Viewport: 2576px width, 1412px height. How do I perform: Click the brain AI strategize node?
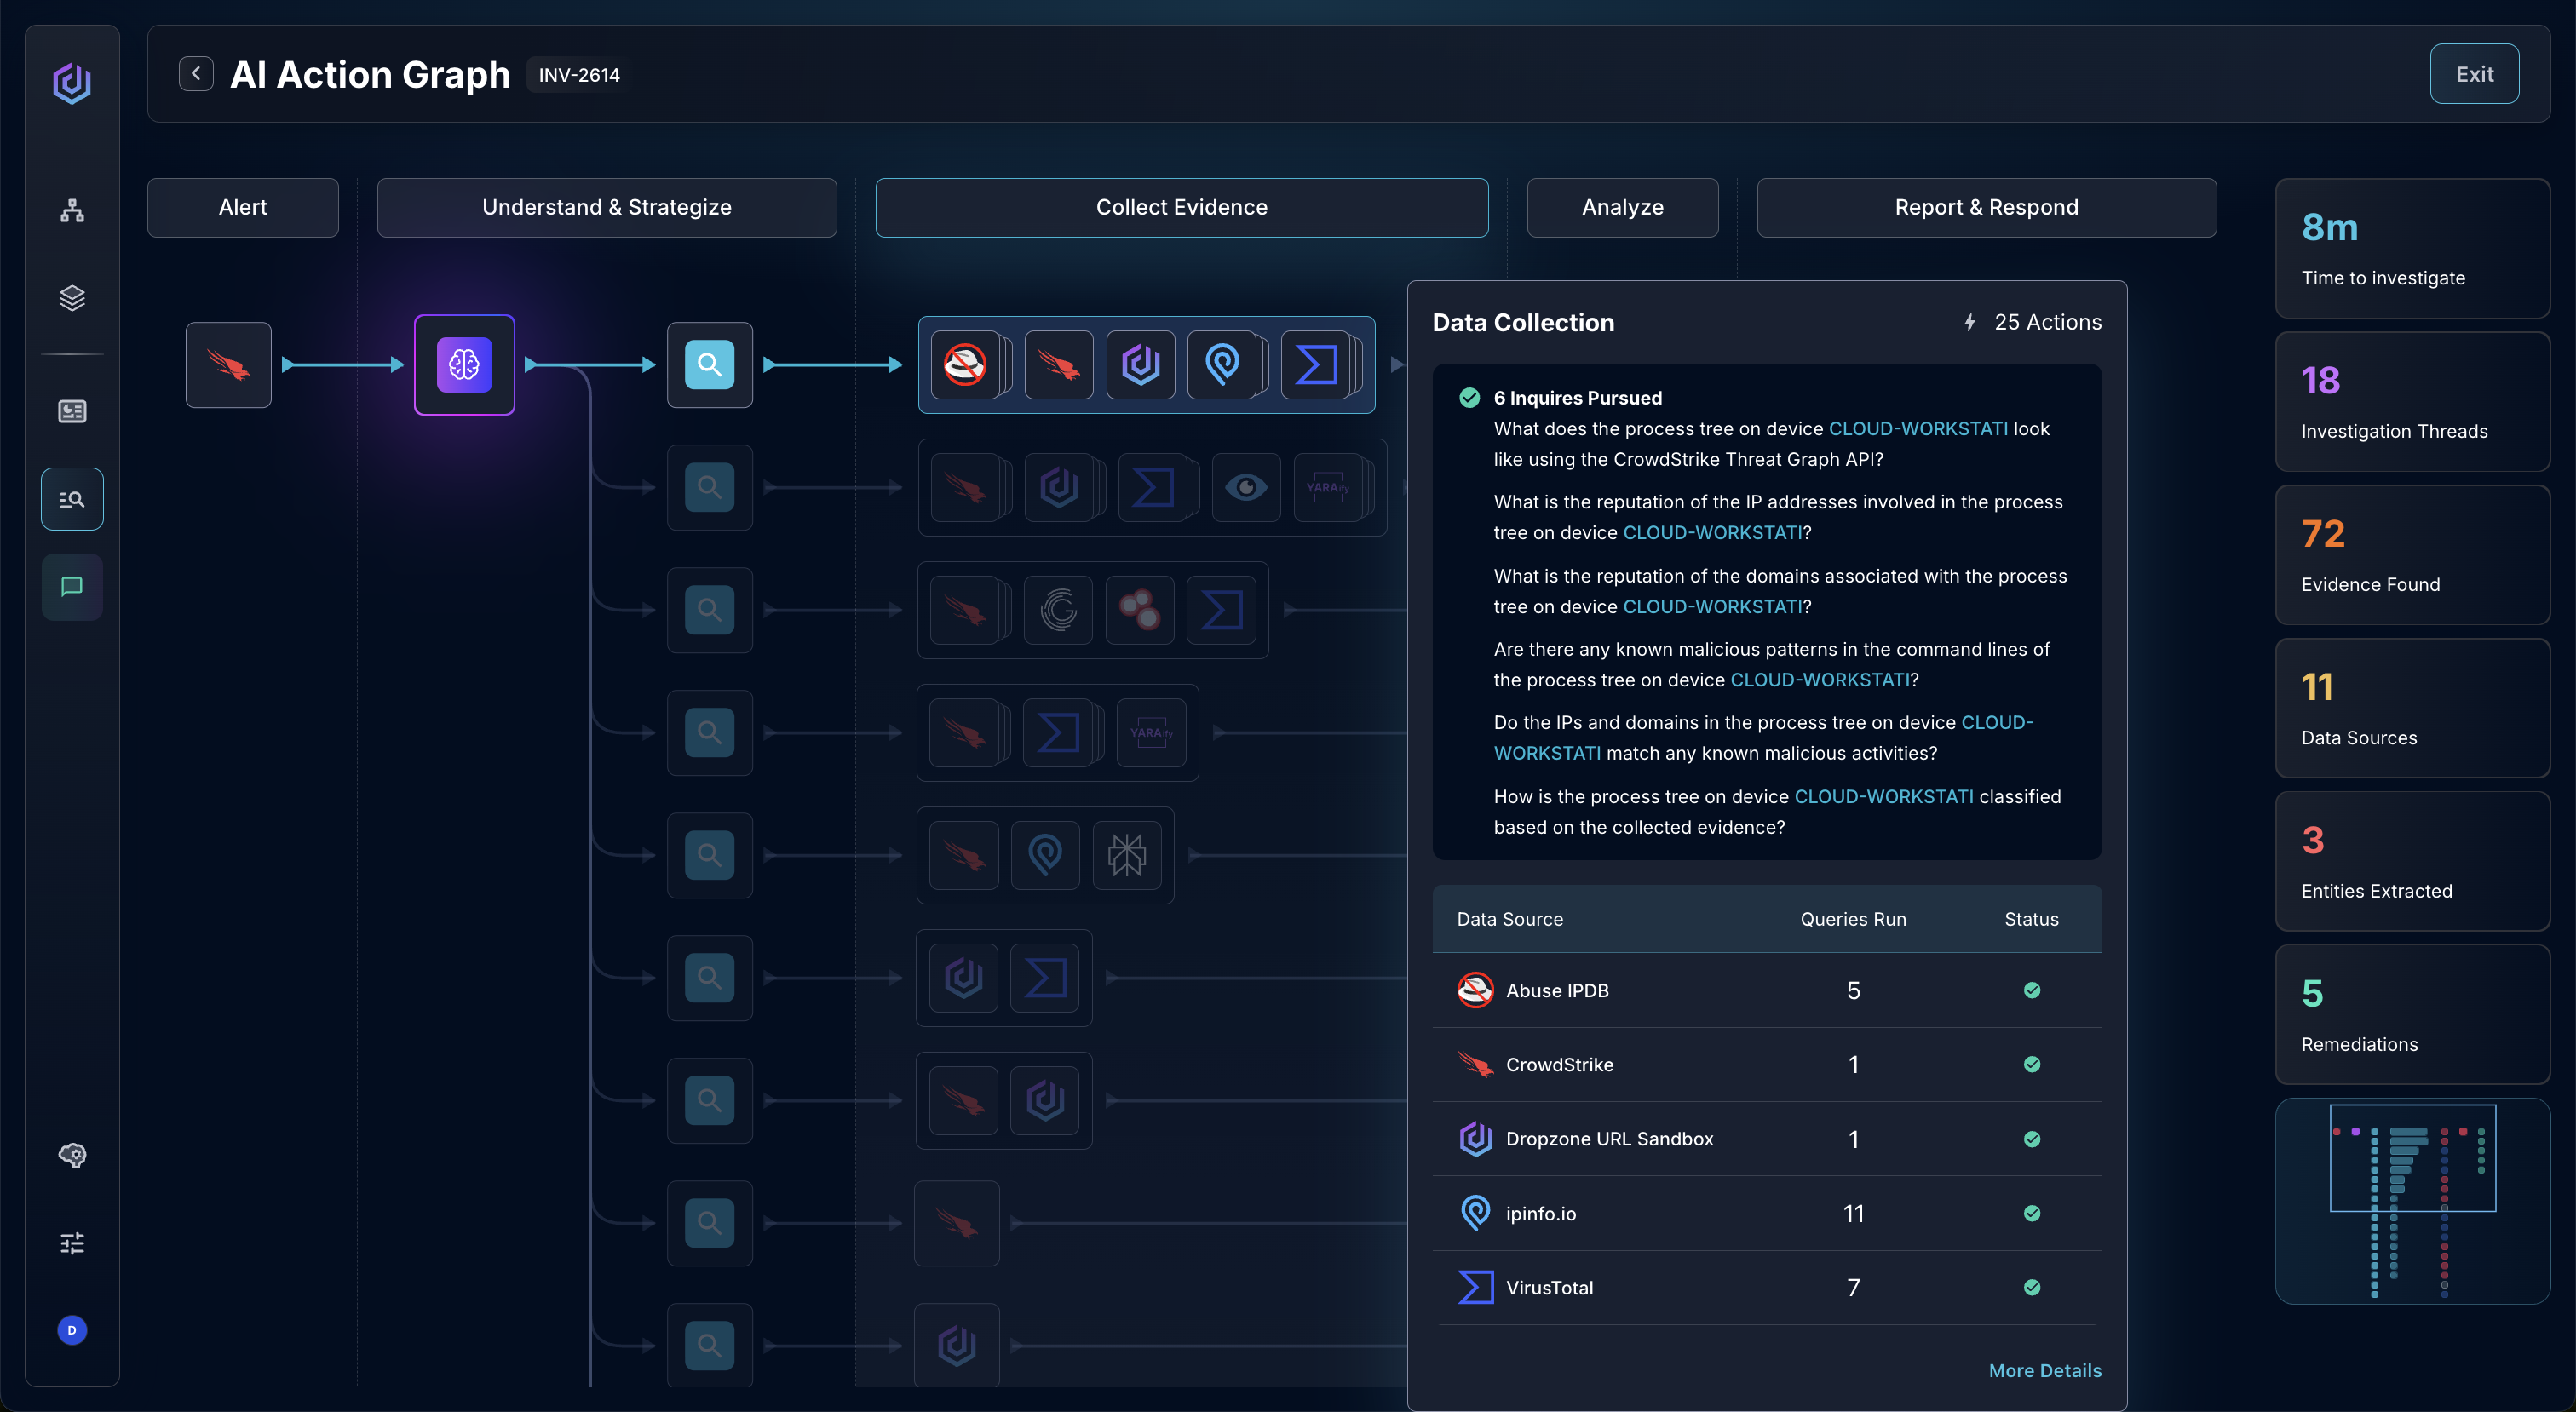tap(464, 365)
